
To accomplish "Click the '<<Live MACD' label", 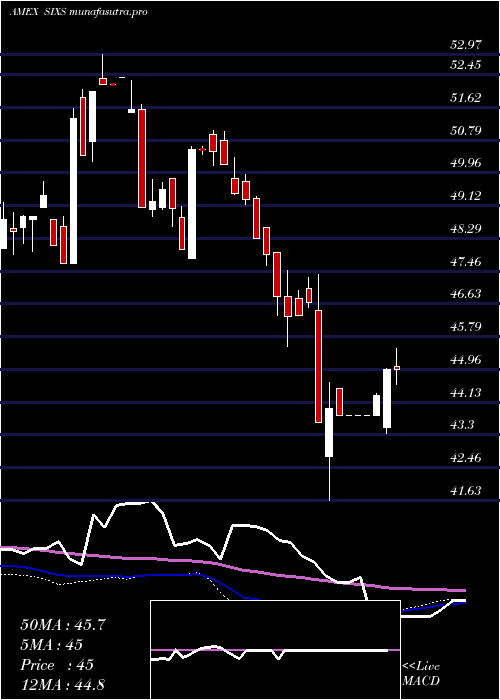I will [421, 674].
